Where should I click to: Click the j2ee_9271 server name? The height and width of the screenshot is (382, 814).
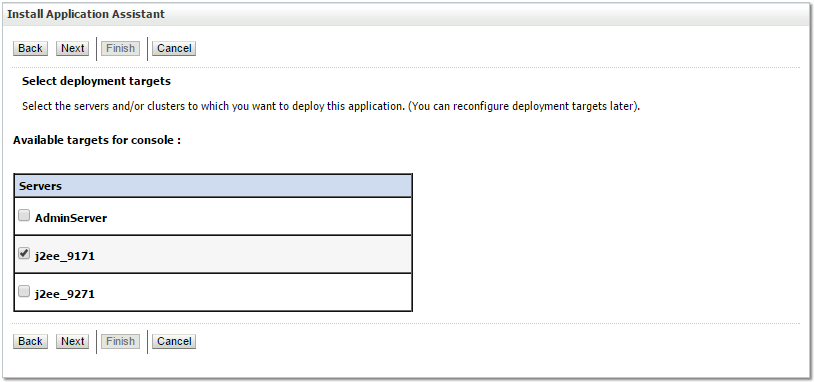click(x=65, y=294)
